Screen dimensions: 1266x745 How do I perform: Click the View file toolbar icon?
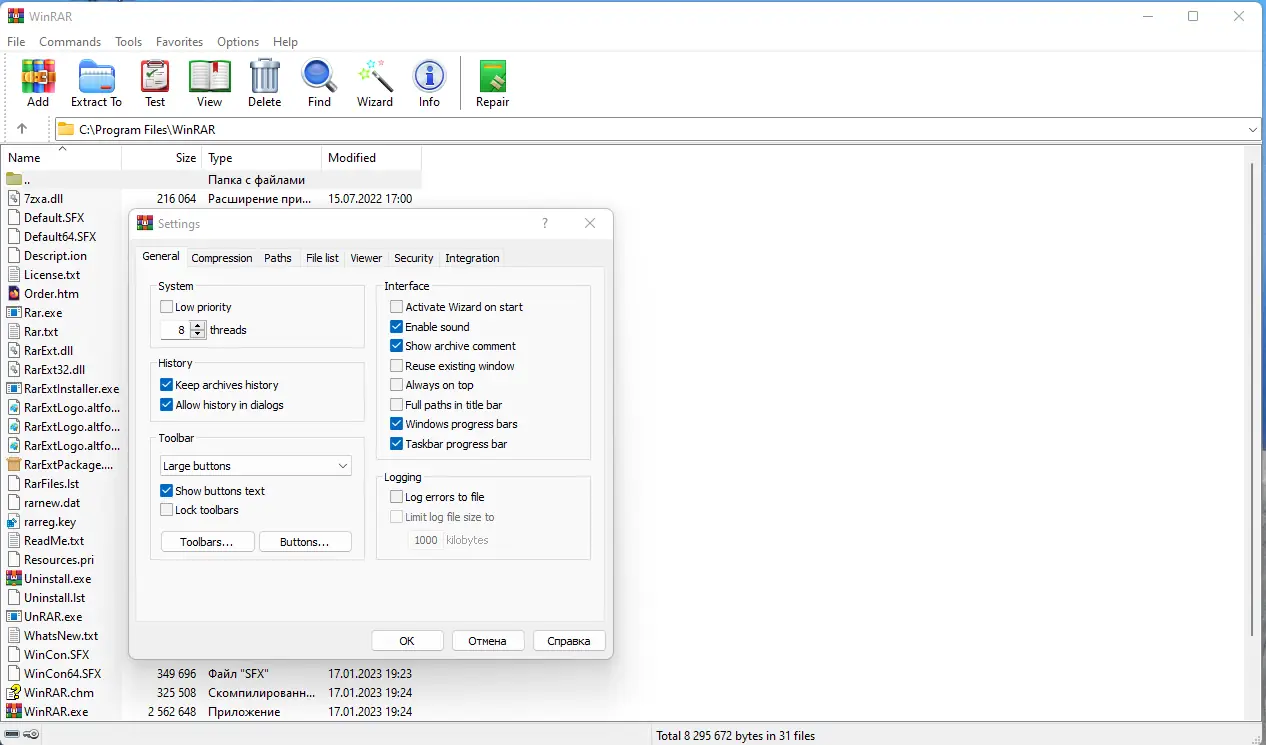tap(209, 76)
